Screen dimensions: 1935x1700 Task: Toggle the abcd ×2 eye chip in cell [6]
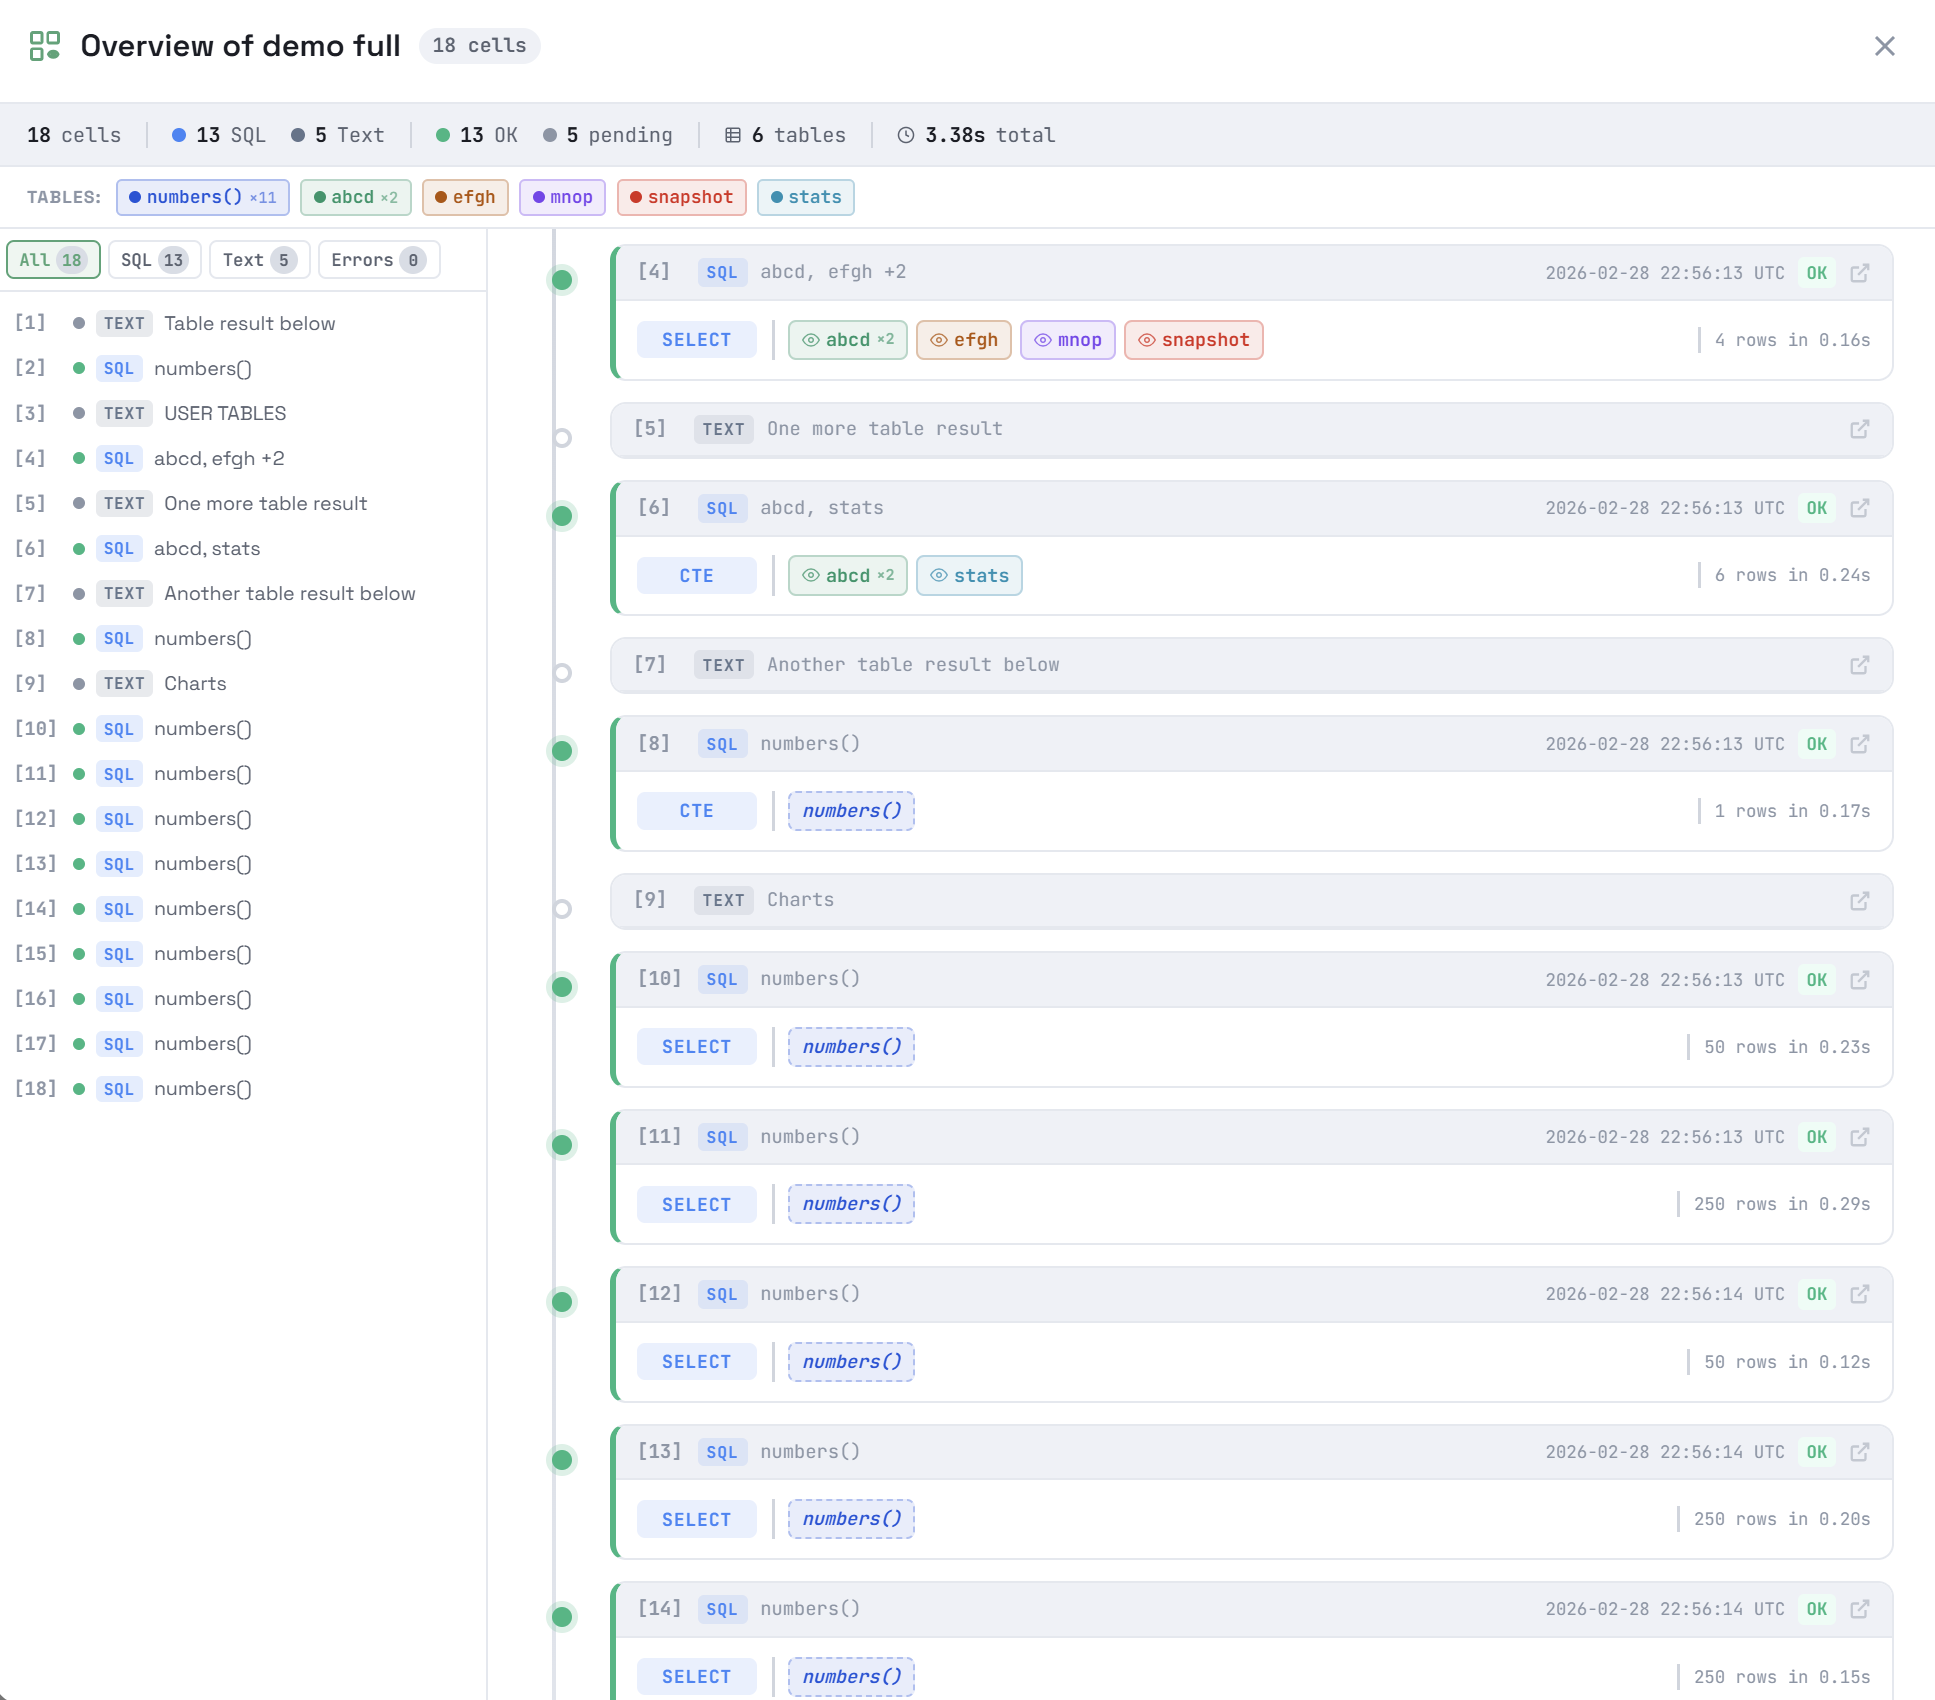click(x=848, y=576)
